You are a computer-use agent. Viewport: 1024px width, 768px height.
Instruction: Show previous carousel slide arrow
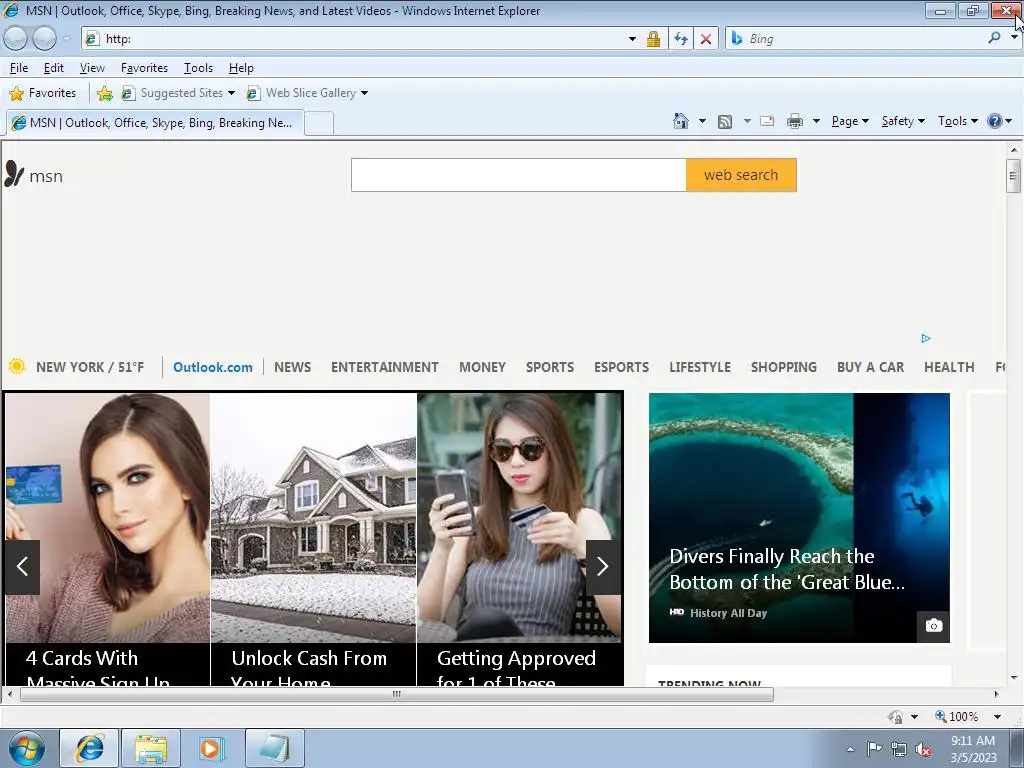(x=22, y=566)
